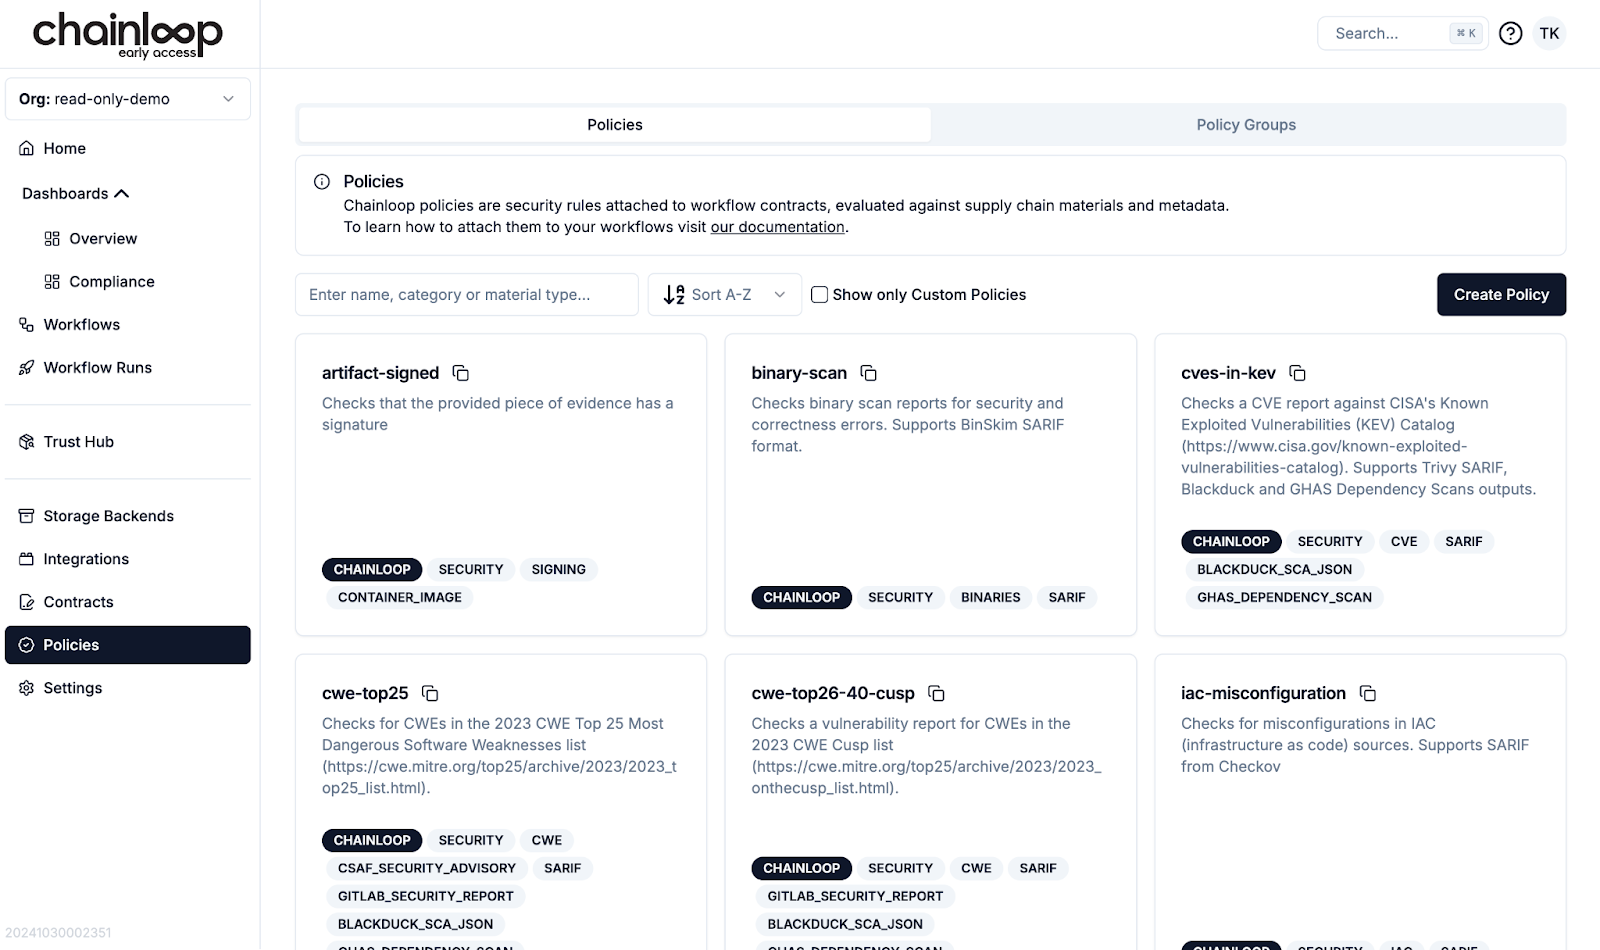Copy the iac-misconfiguration policy name
The height and width of the screenshot is (950, 1600).
click(x=1368, y=693)
